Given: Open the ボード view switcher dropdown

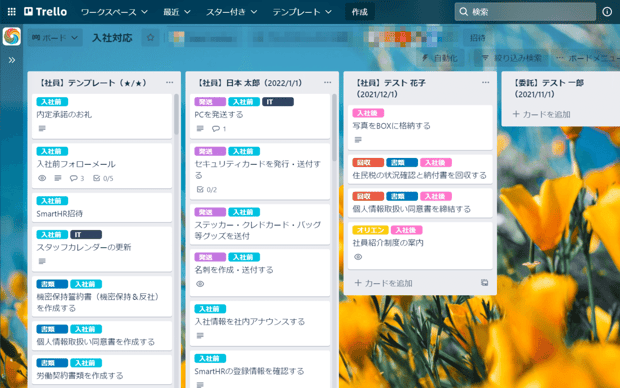Looking at the screenshot, I should (55, 38).
